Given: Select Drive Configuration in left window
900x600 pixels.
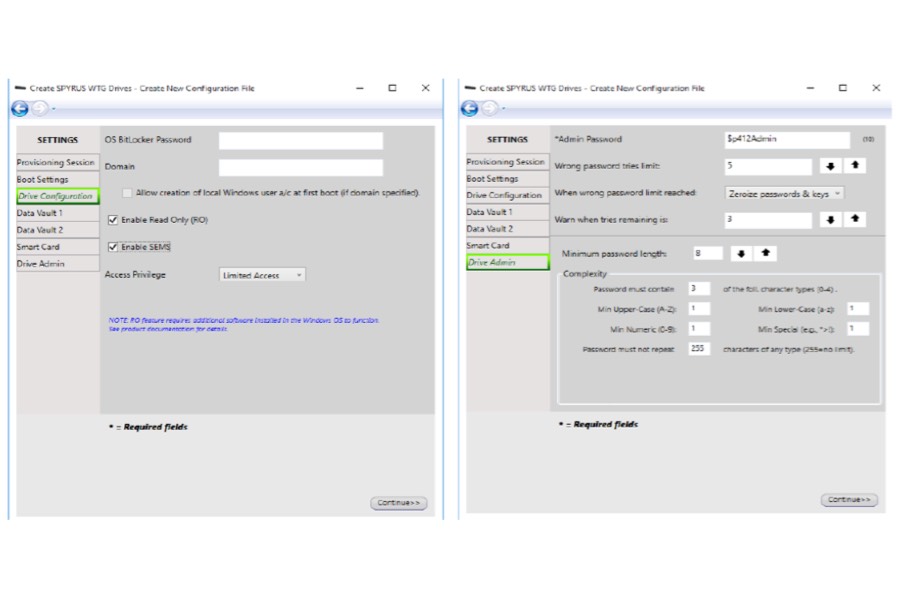Looking at the screenshot, I should point(57,196).
